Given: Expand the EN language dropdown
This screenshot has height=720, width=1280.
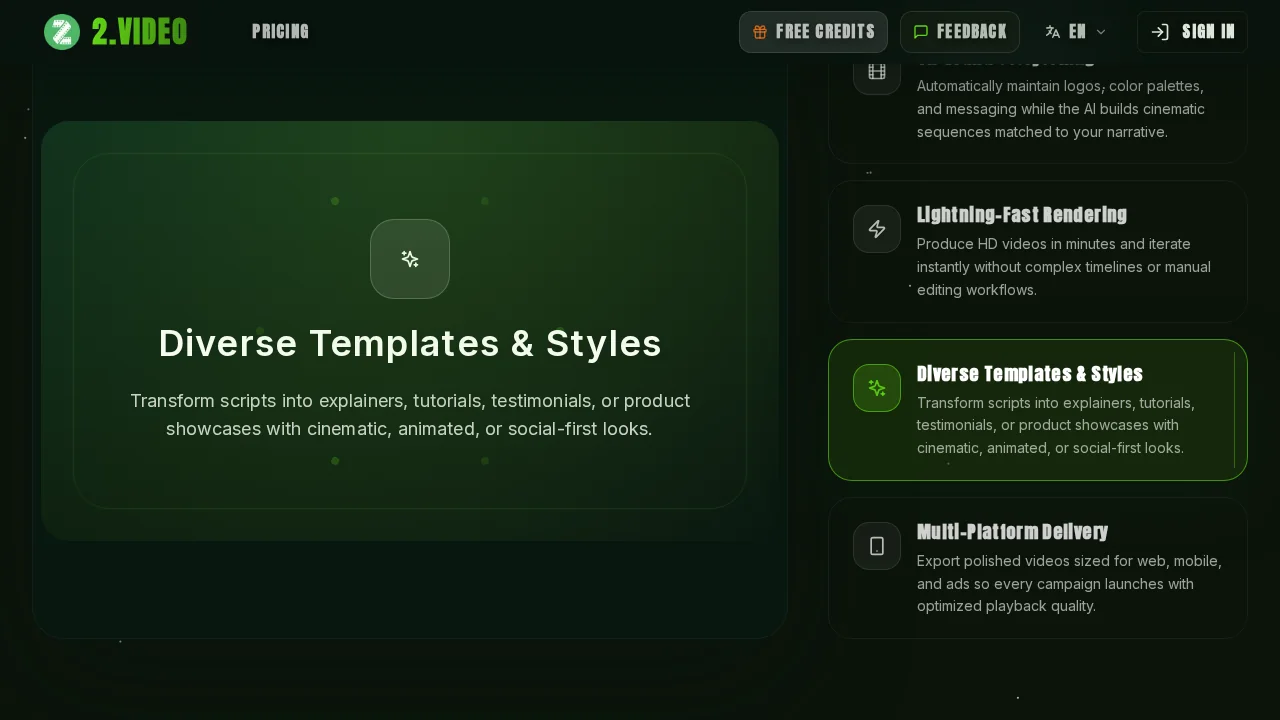Looking at the screenshot, I should pyautogui.click(x=1076, y=31).
